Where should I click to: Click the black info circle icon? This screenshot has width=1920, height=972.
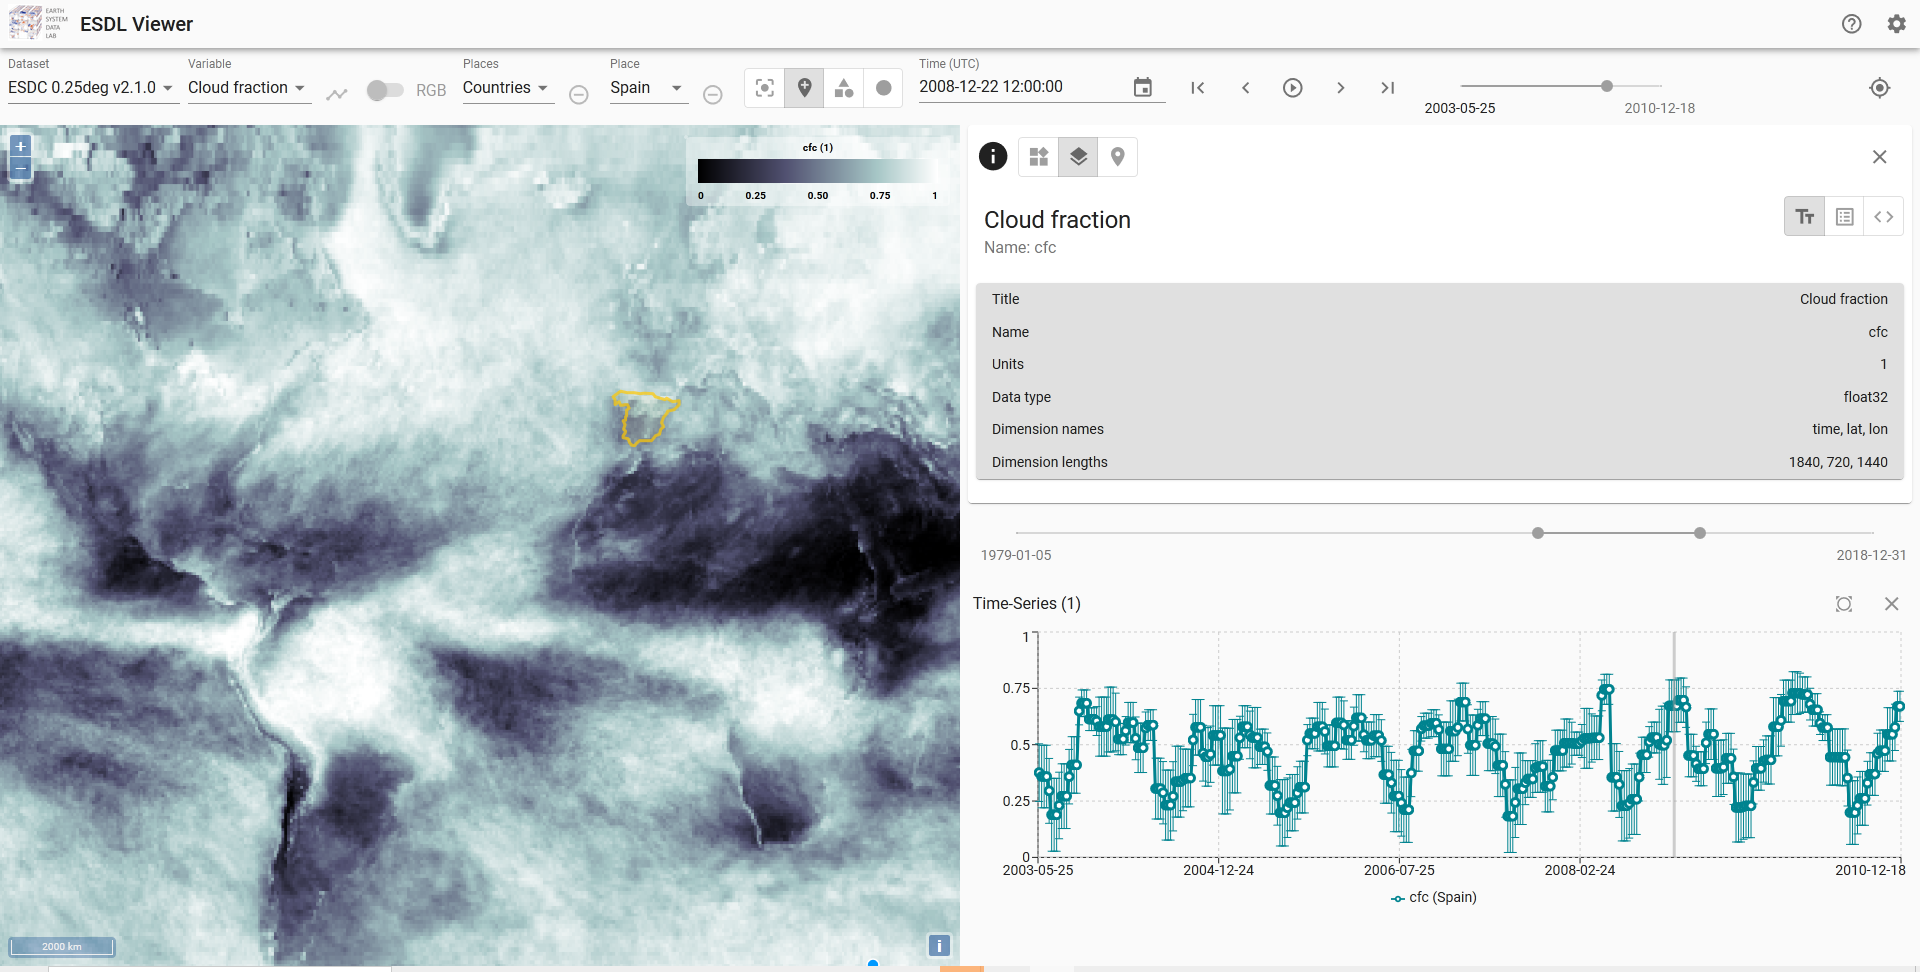tap(992, 156)
